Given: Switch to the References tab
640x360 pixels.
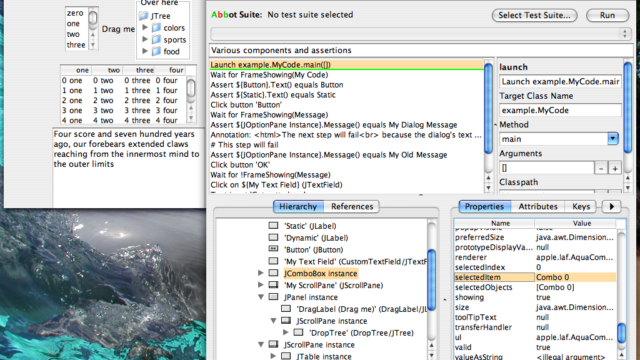Looking at the screenshot, I should click(352, 207).
